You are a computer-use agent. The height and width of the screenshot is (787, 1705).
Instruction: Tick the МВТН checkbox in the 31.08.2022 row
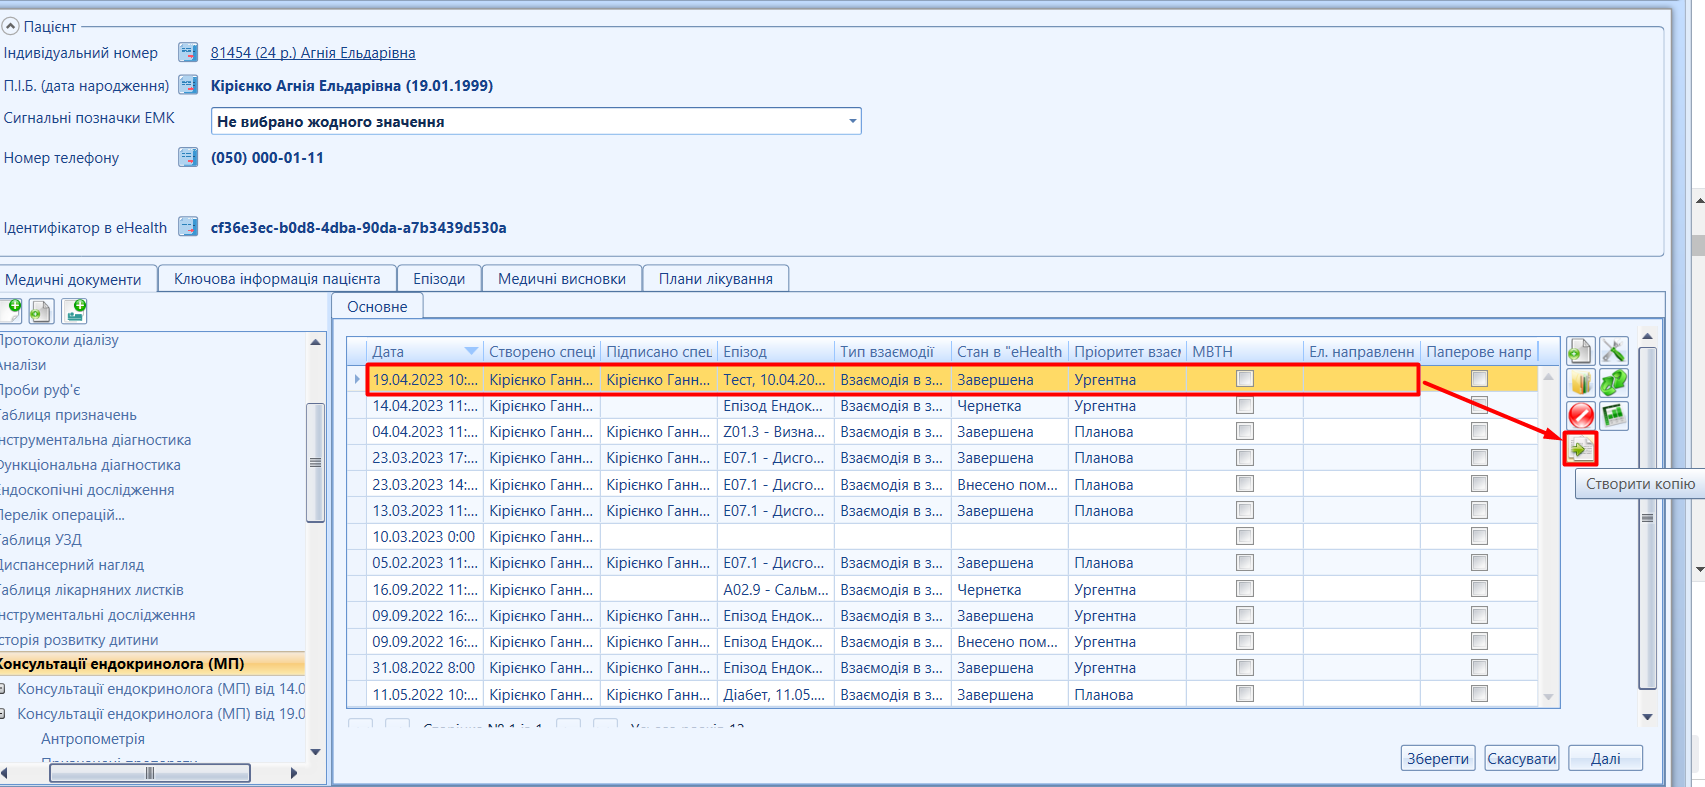pos(1244,667)
